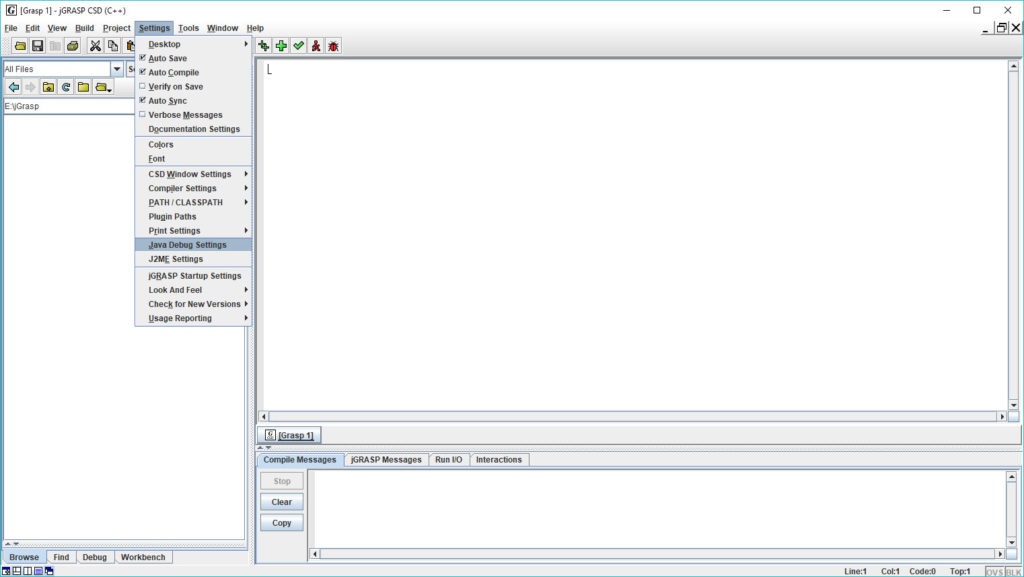Open Documentation Settings

click(193, 129)
